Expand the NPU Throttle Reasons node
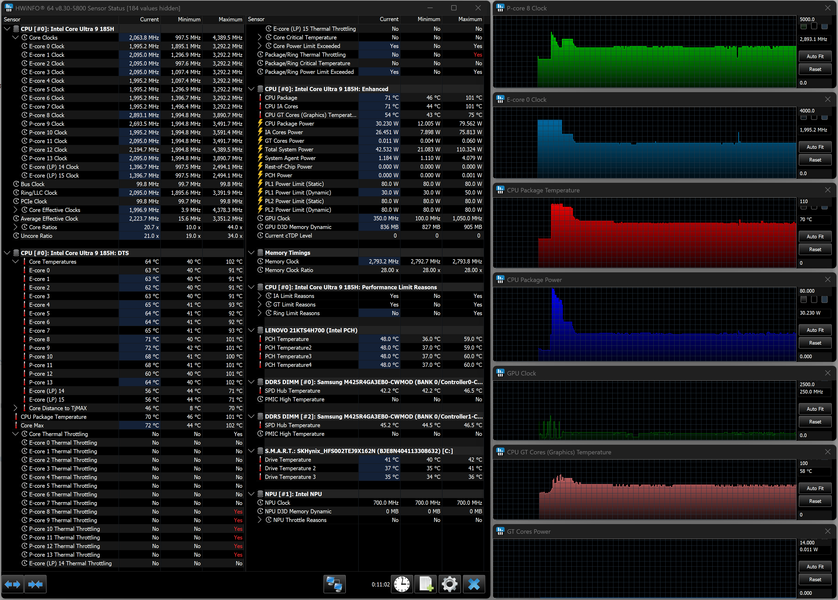 (x=260, y=520)
